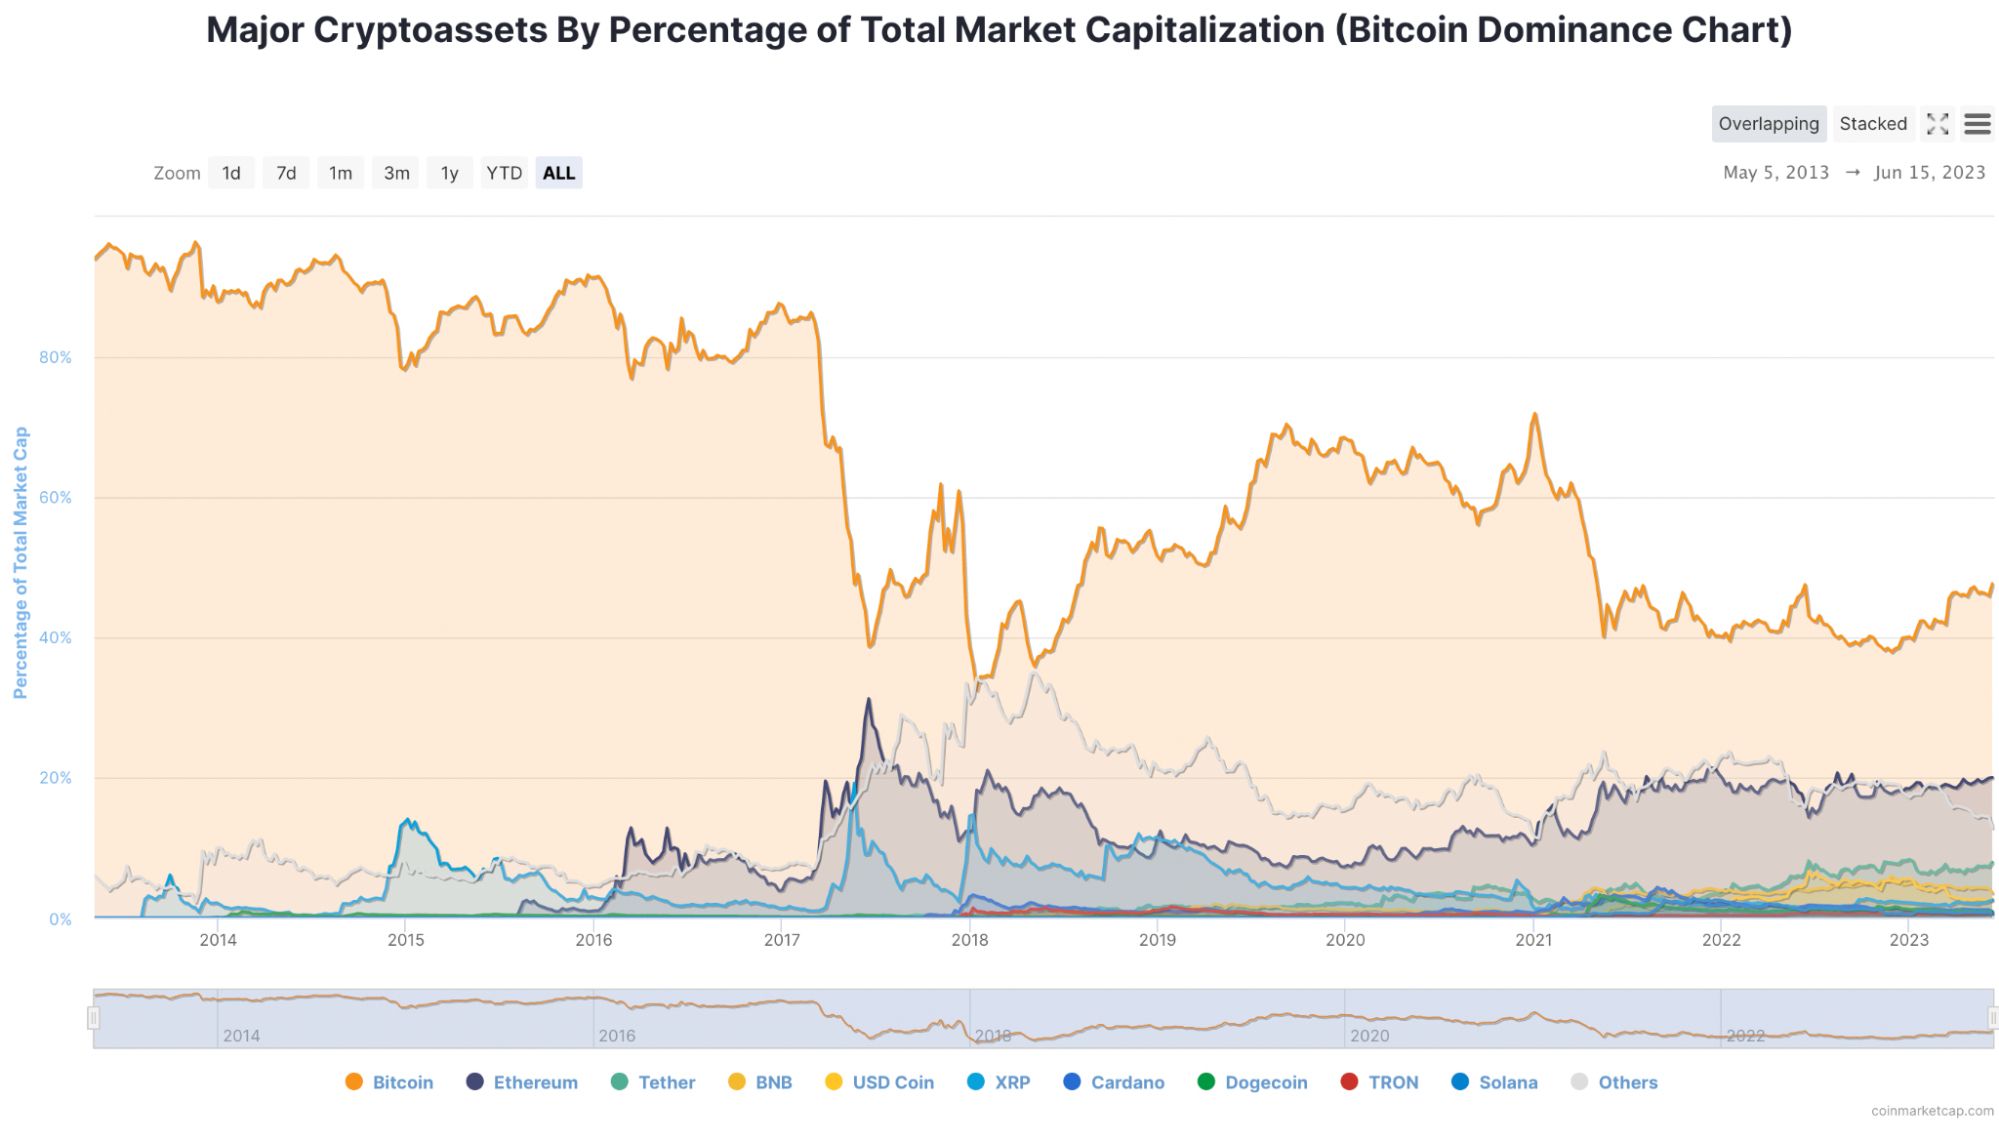Viewport: 1999px width, 1123px height.
Task: Select the Overlapping chart view
Action: click(1768, 124)
